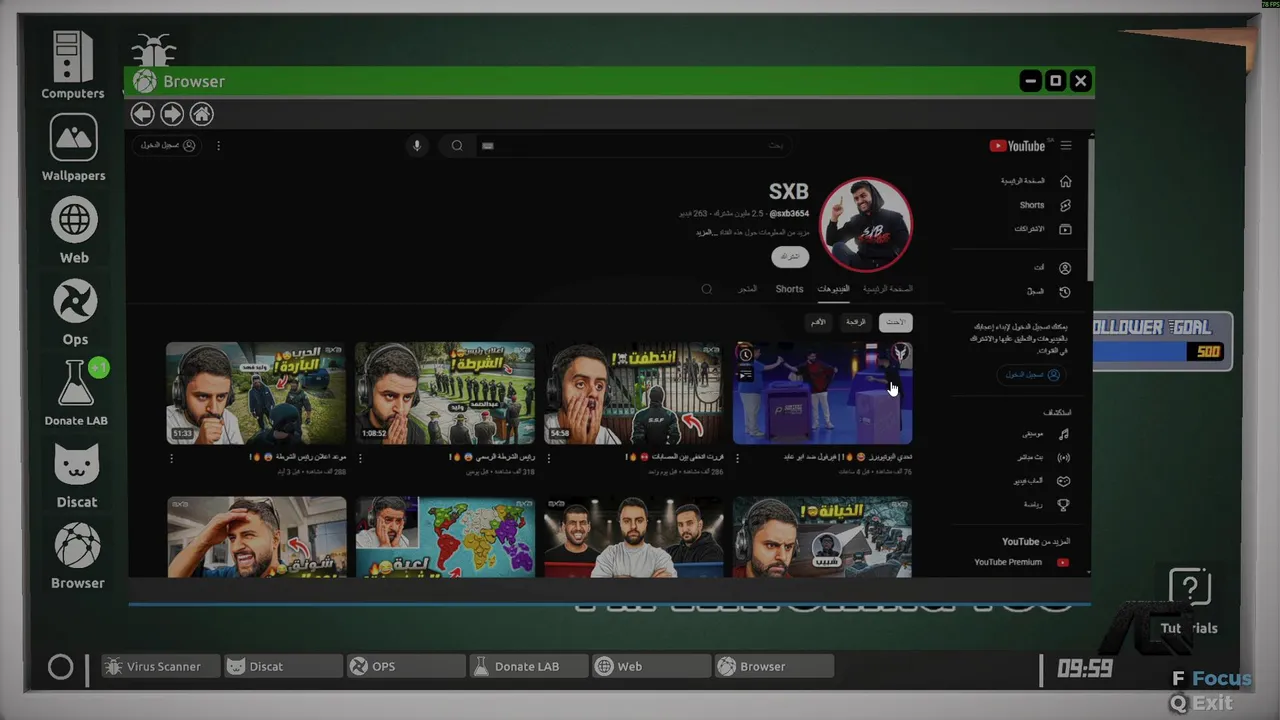Open the Live broadcast explore icon
This screenshot has width=1280, height=720.
click(1064, 458)
